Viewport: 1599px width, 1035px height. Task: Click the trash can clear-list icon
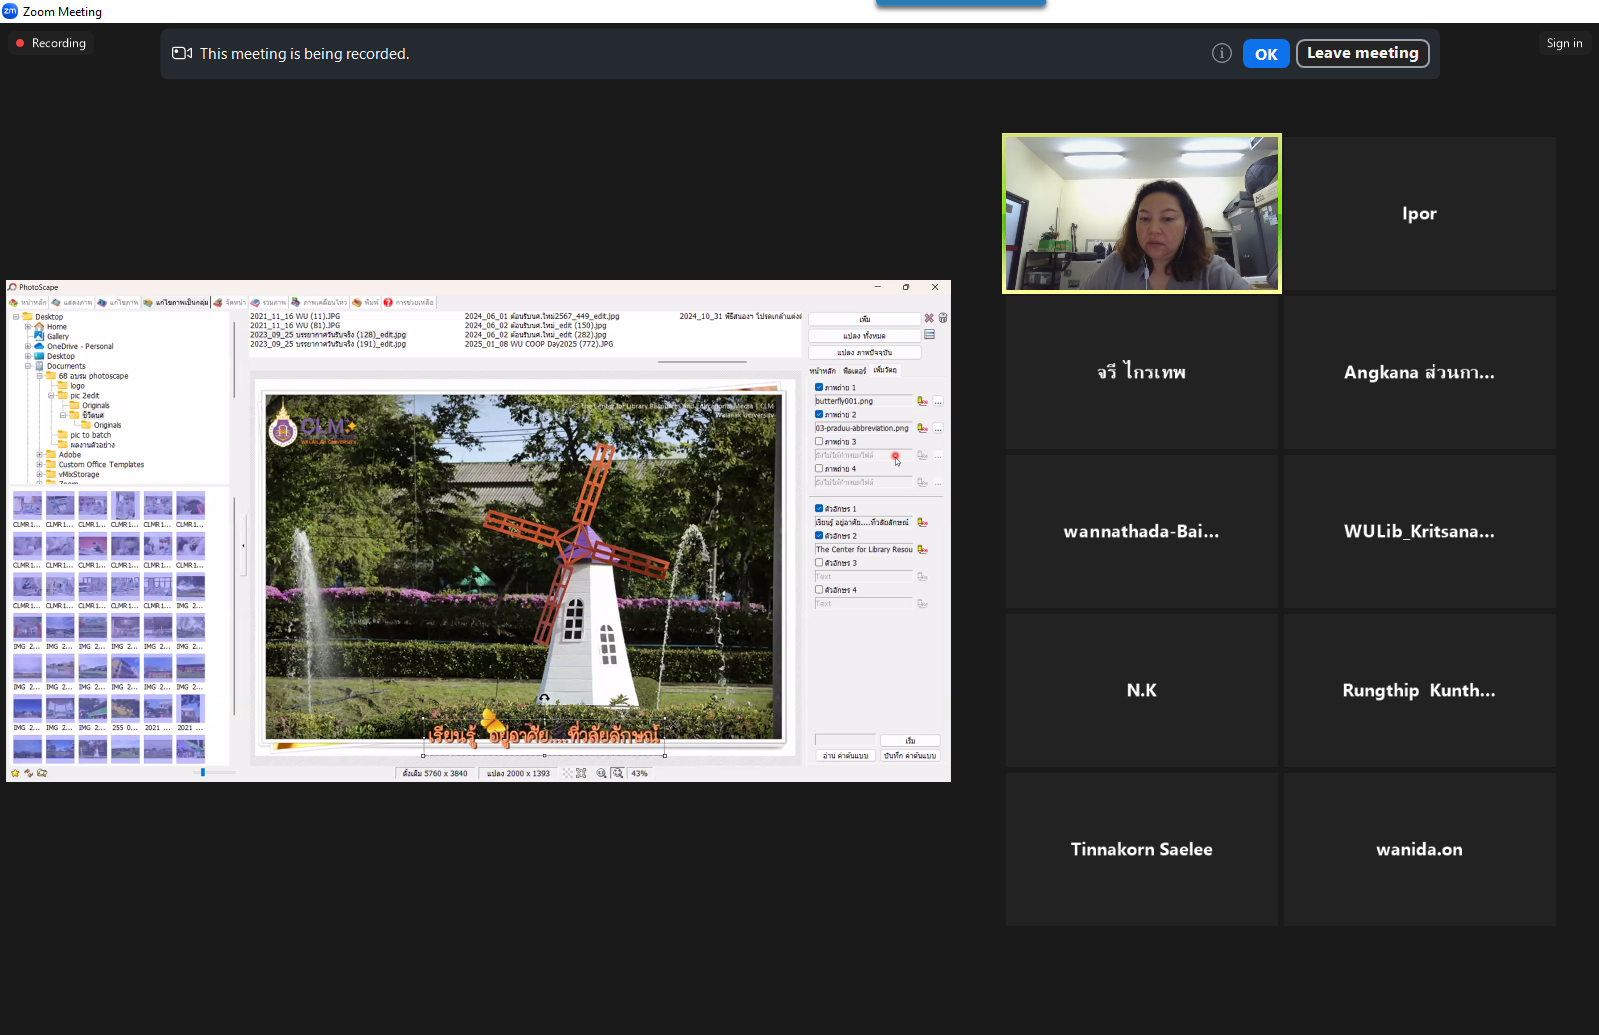point(943,318)
